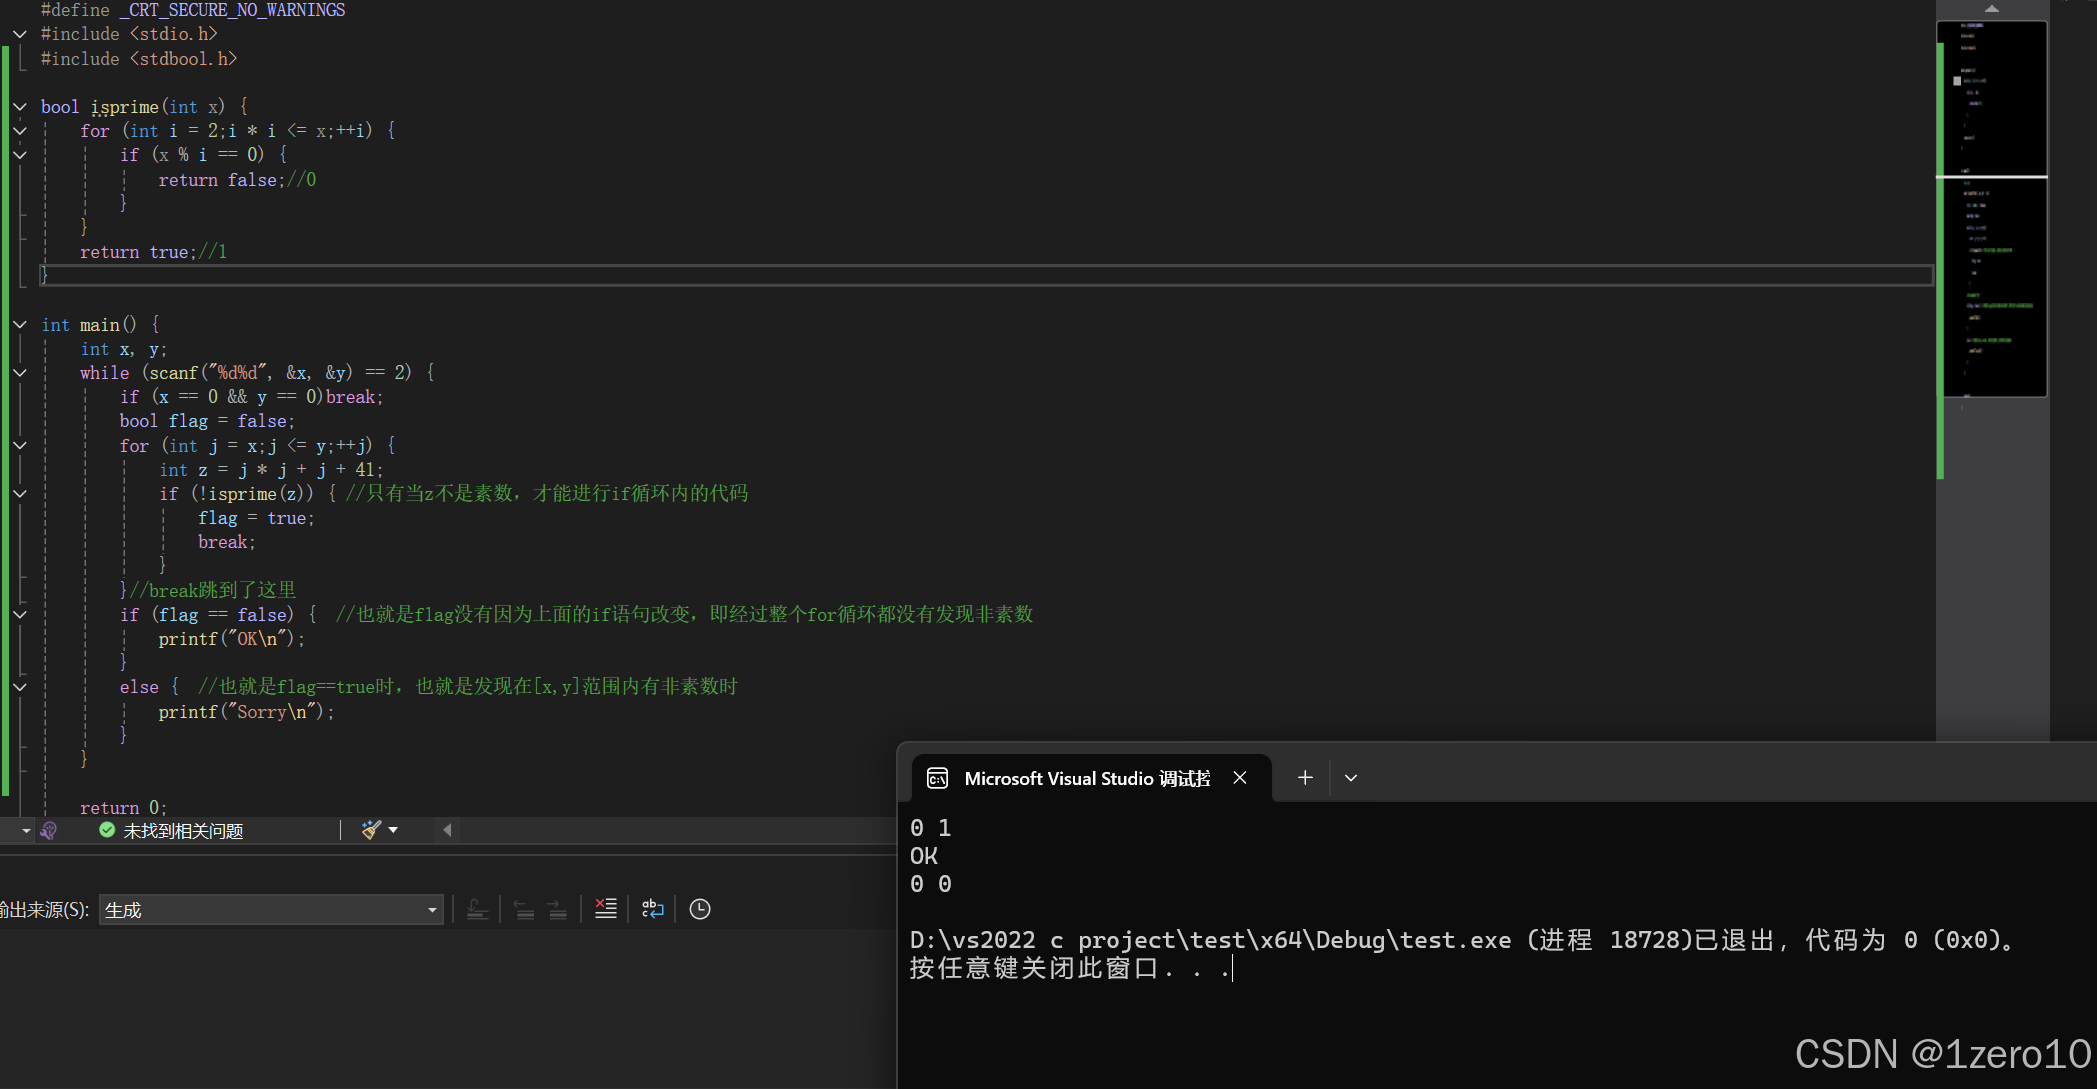Click the go-to-previous-message icon
The image size is (2097, 1089).
524,909
